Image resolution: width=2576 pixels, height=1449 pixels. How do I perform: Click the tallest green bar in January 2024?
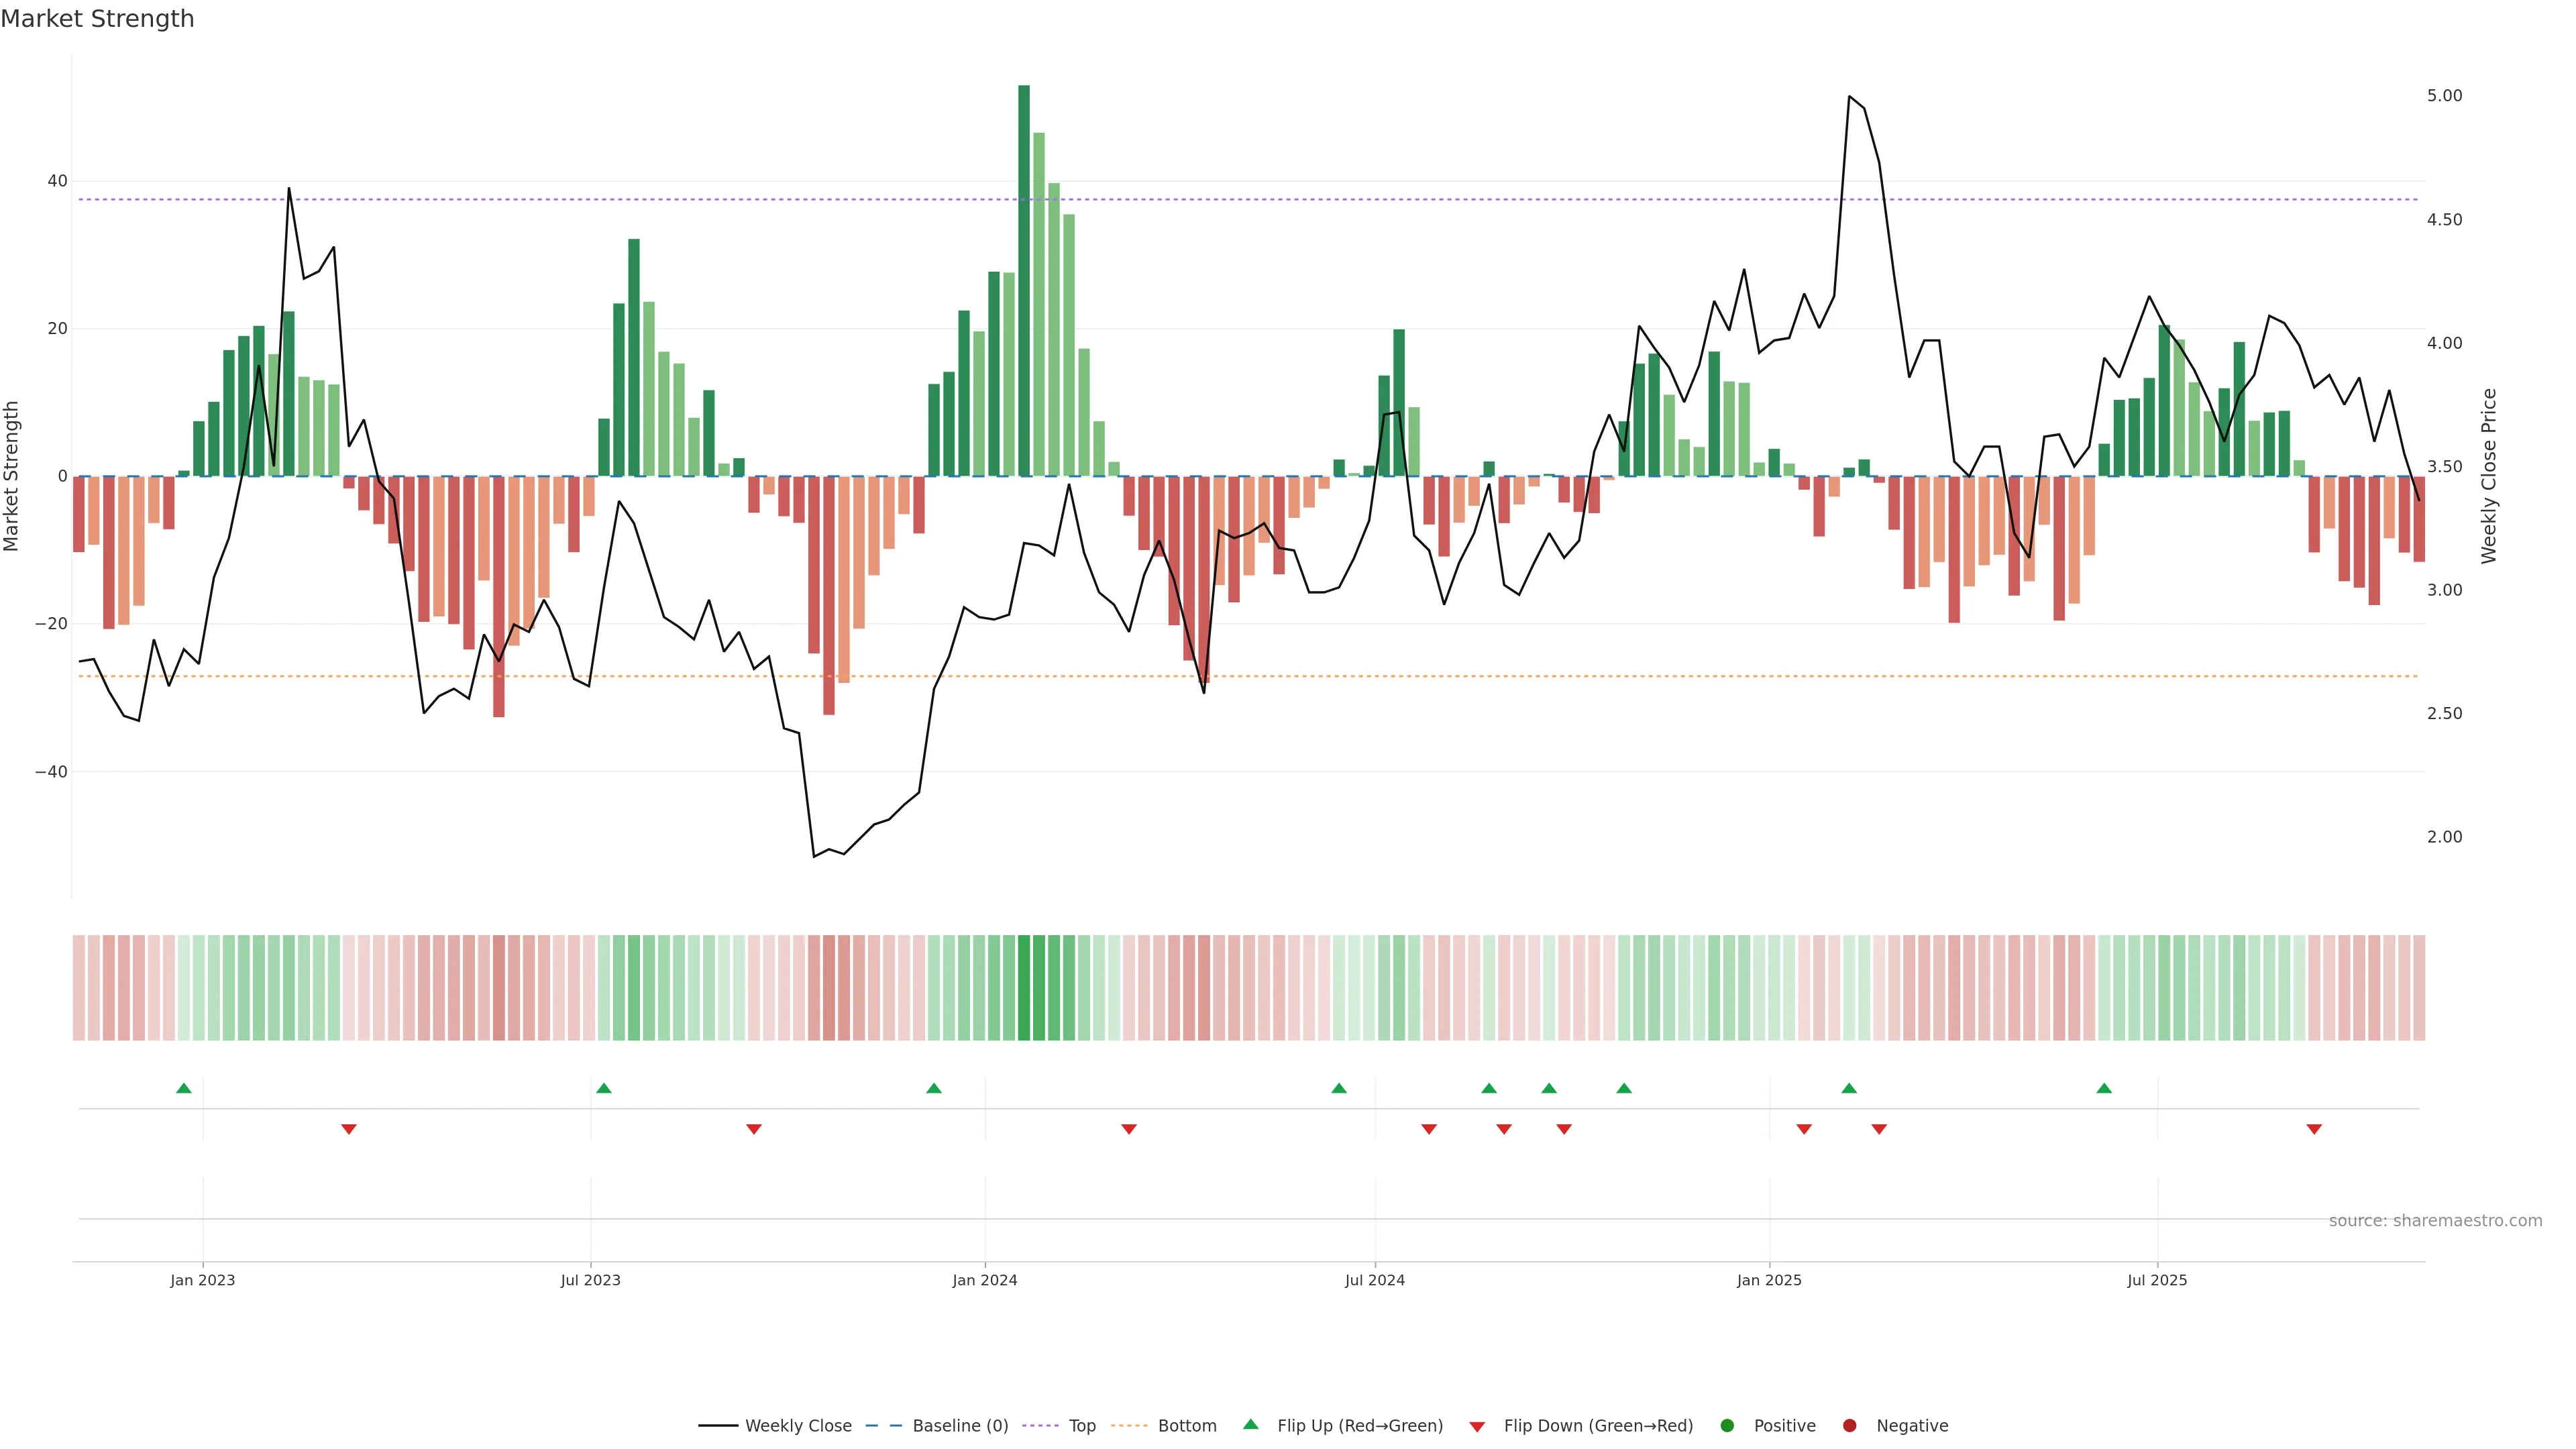pyautogui.click(x=1024, y=280)
